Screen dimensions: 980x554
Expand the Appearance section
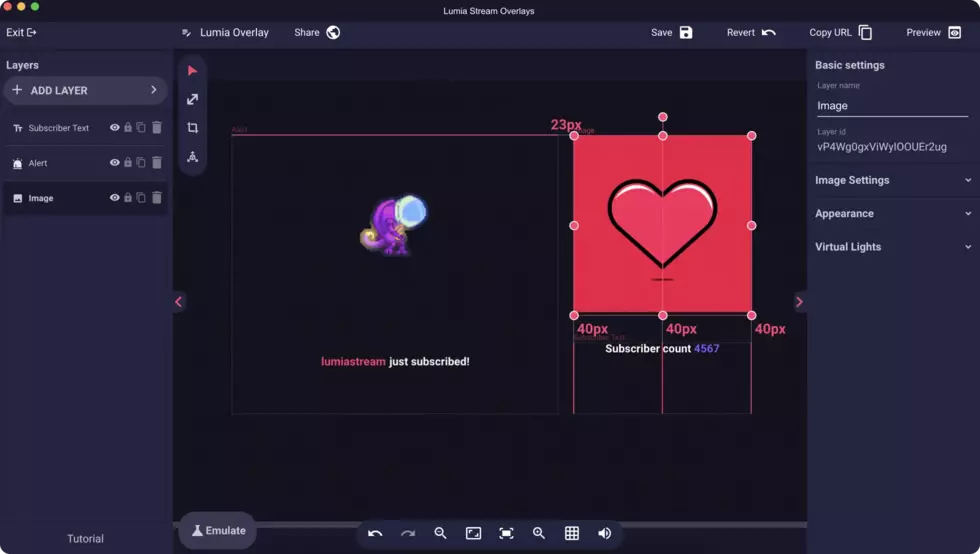(893, 214)
